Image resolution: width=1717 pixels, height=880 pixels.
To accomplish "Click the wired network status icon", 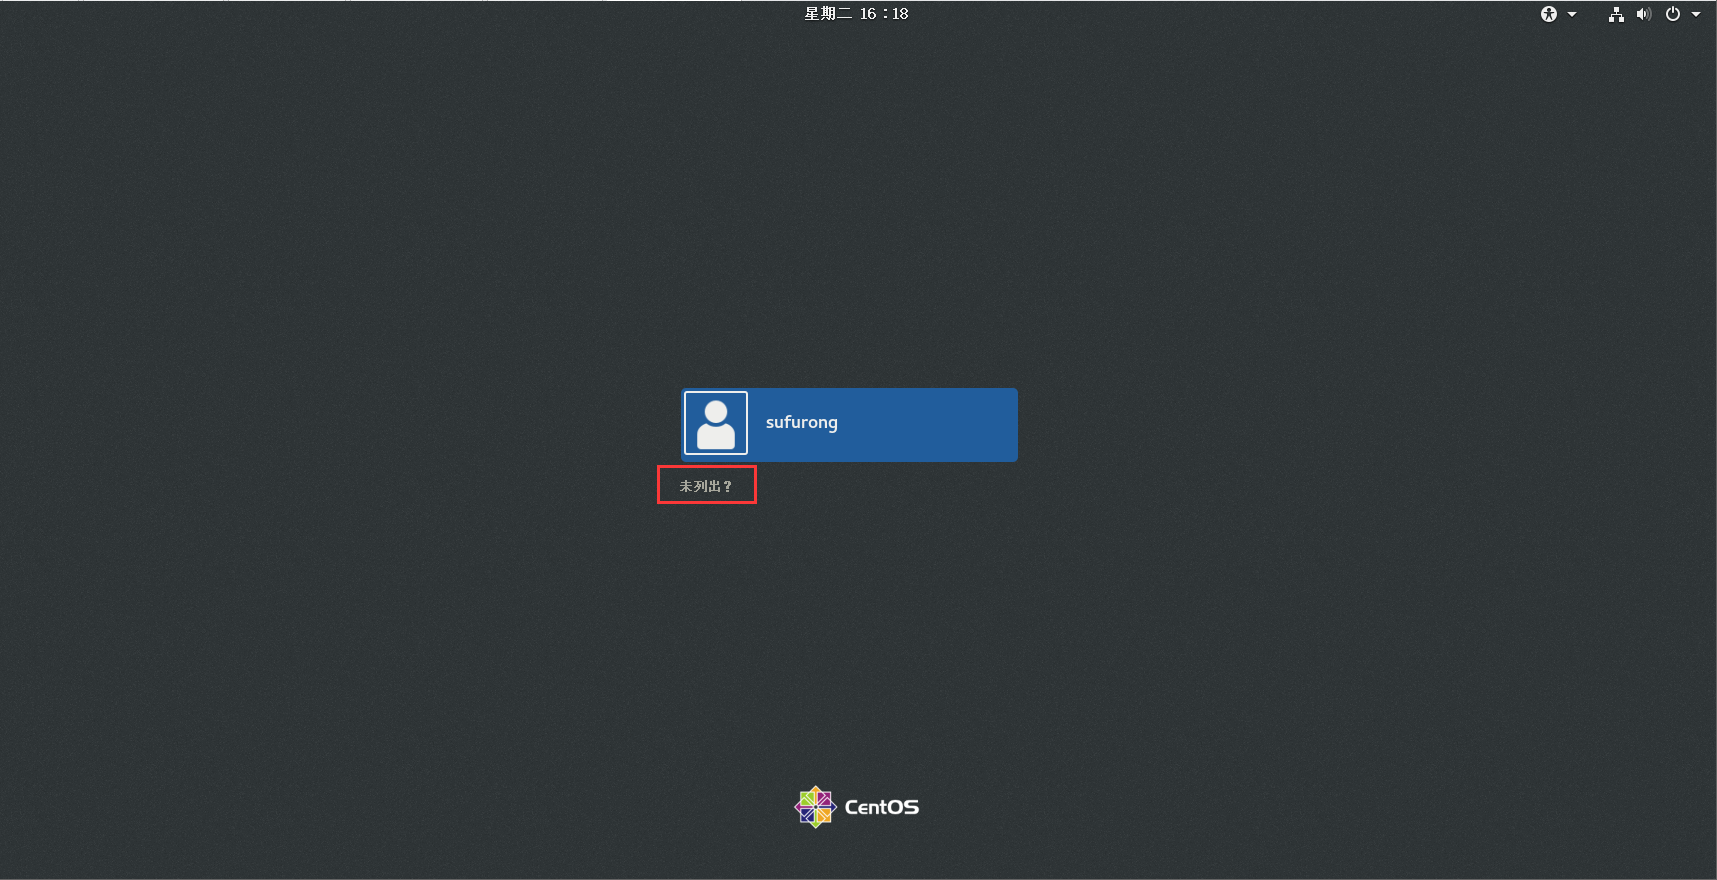I will tap(1616, 14).
